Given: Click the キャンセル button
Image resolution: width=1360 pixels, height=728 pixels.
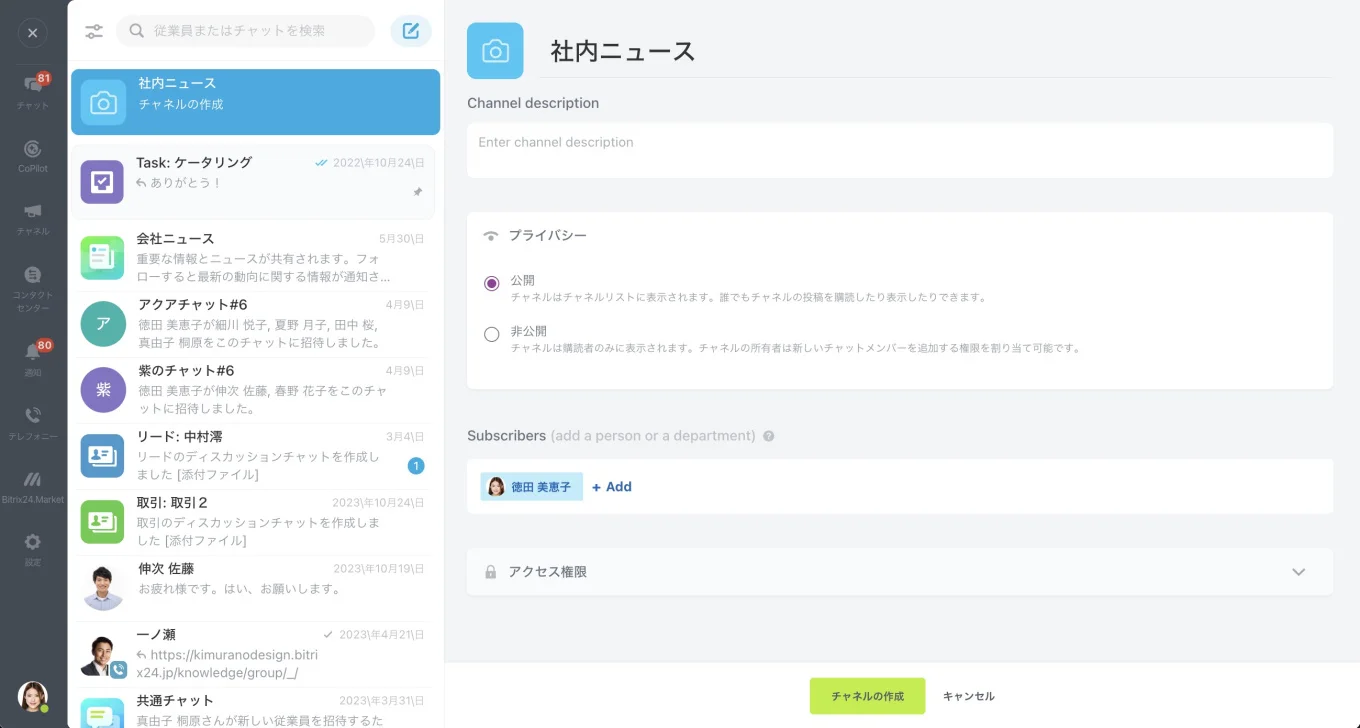Looking at the screenshot, I should [969, 696].
